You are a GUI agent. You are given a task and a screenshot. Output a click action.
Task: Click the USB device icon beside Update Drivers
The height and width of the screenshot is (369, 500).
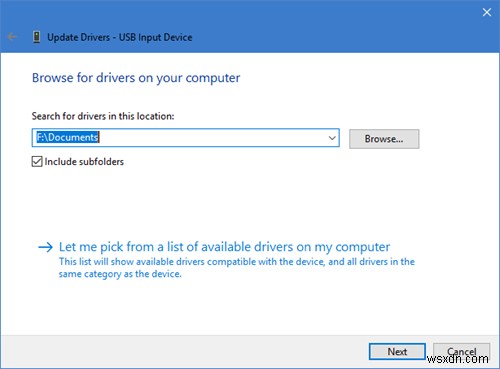37,37
